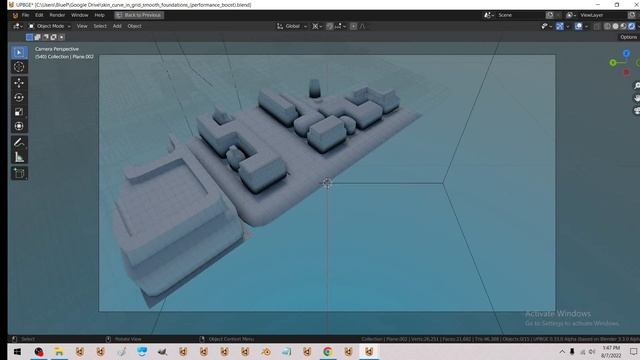Image resolution: width=640 pixels, height=360 pixels.
Task: Open the Window menu
Action: click(80, 15)
